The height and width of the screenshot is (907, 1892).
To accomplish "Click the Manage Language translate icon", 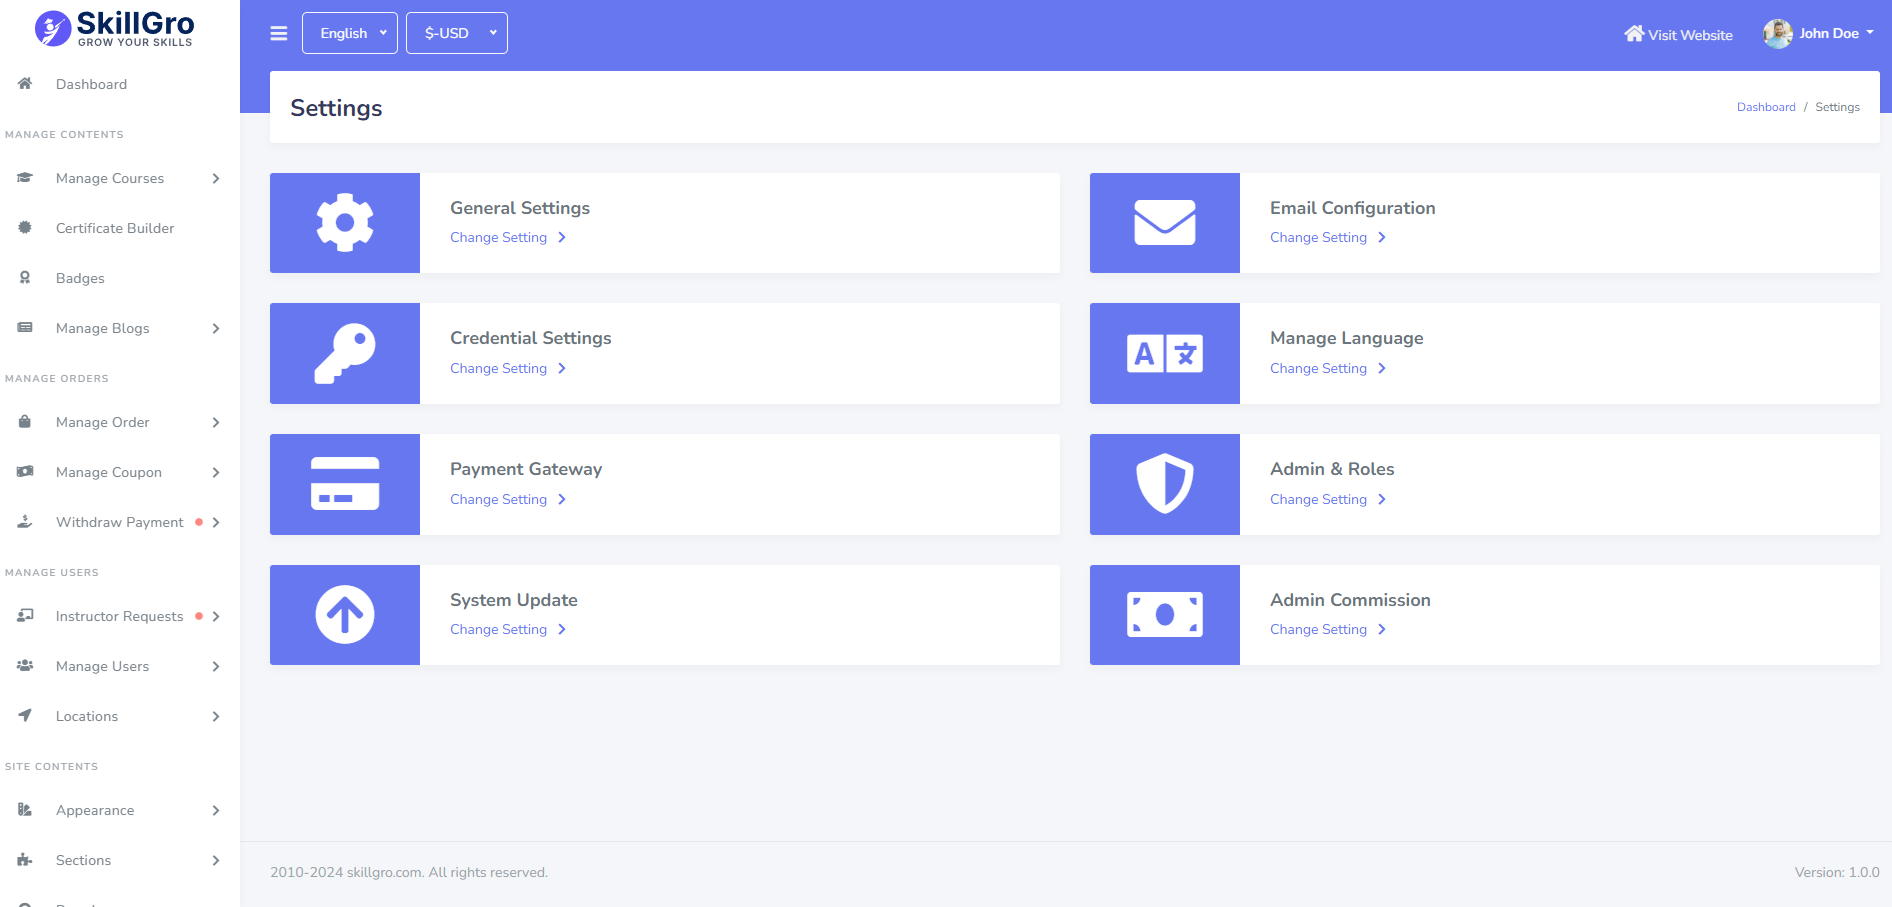I will pyautogui.click(x=1164, y=353).
